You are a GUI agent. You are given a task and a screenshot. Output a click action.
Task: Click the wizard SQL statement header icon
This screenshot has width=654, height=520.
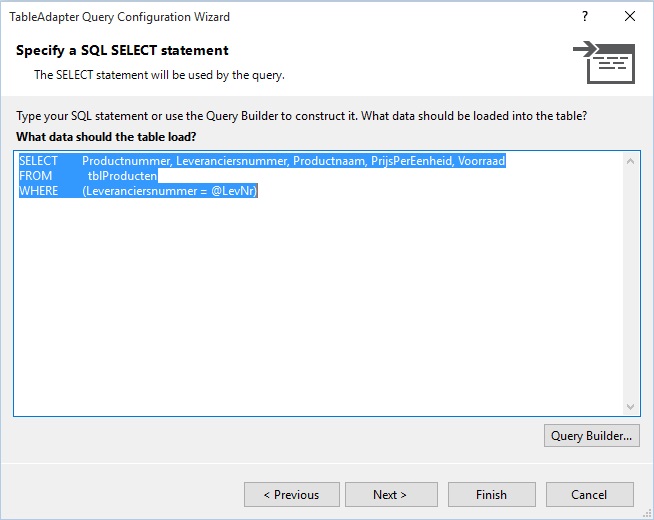[604, 62]
